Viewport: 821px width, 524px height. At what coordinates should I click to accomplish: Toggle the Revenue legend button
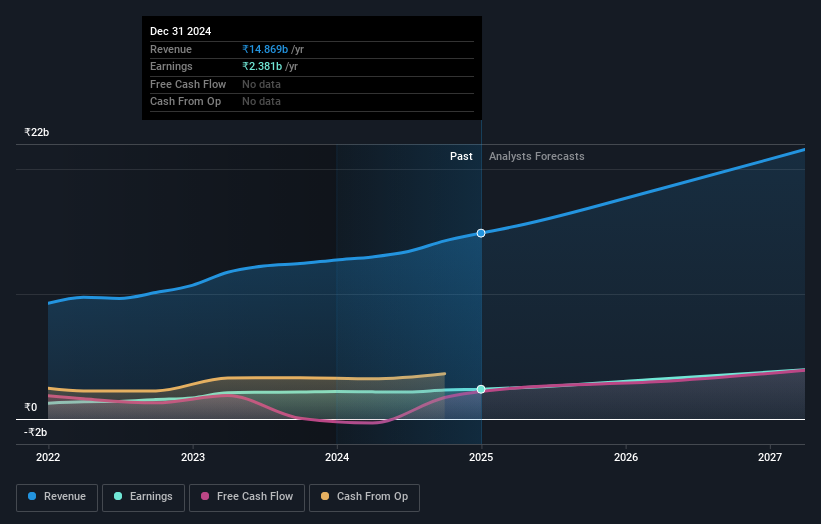click(x=57, y=497)
